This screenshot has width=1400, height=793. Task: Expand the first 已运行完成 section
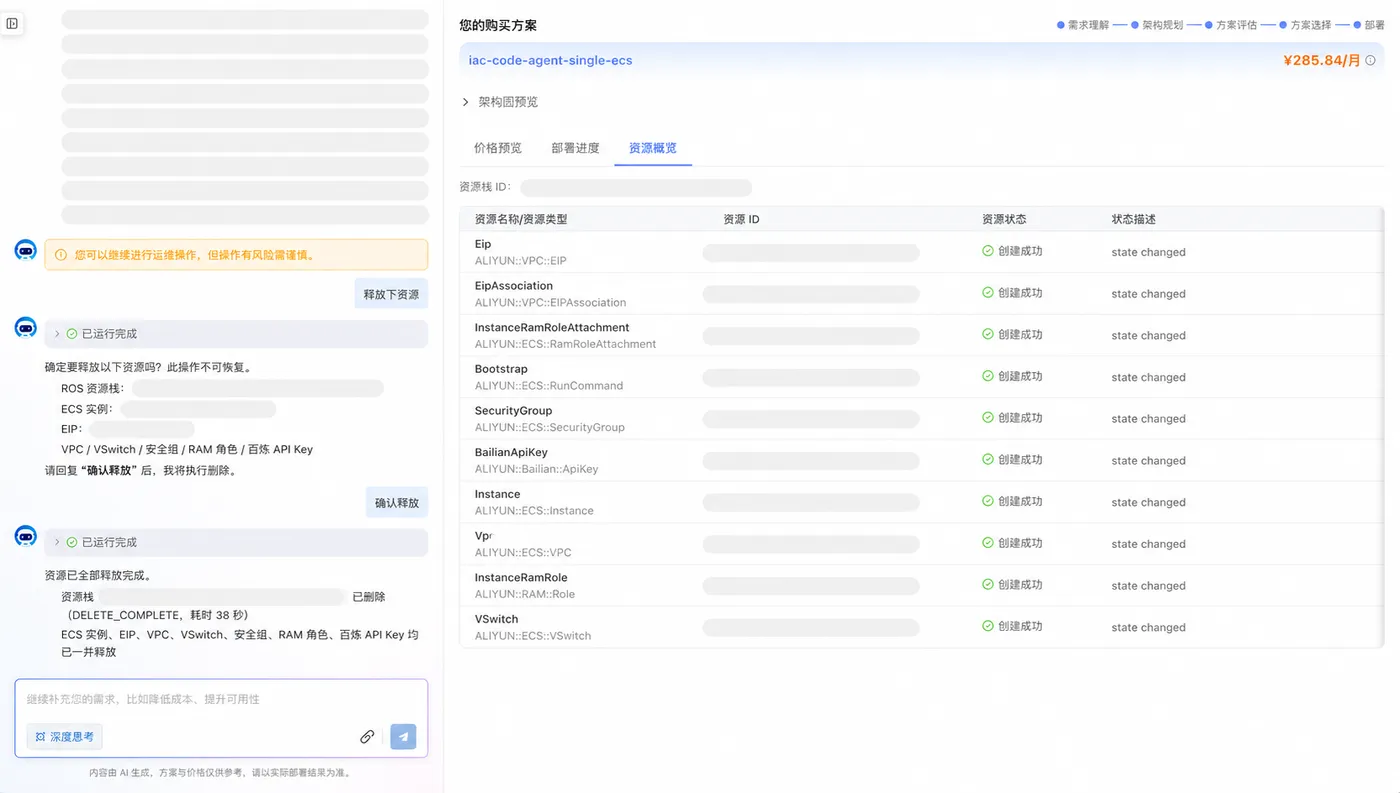coord(57,334)
